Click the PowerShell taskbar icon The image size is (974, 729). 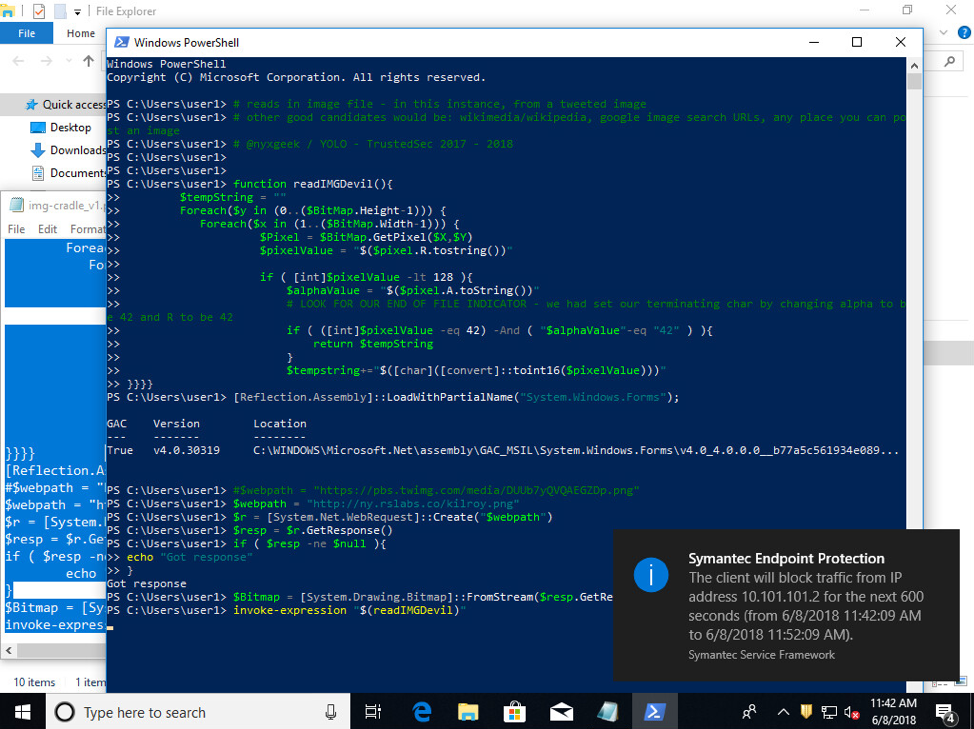[654, 712]
